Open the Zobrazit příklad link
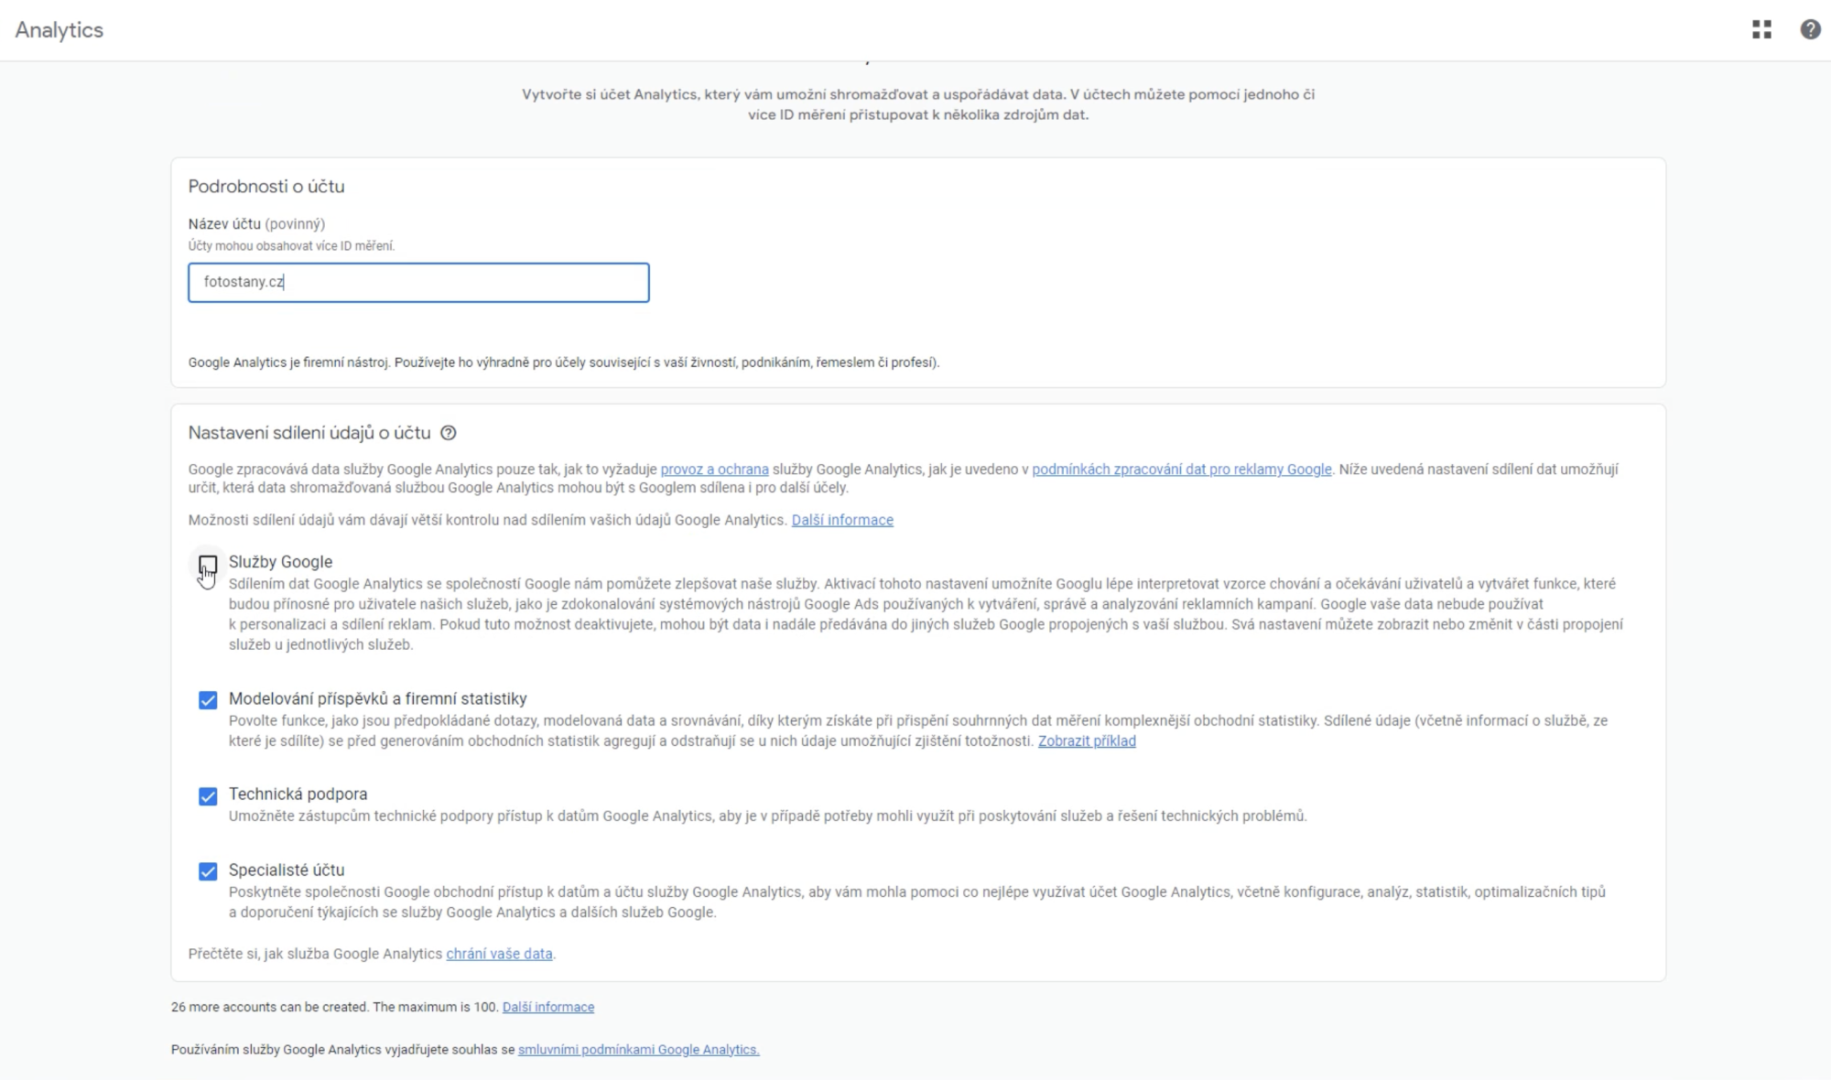Image resolution: width=1831 pixels, height=1080 pixels. 1086,741
